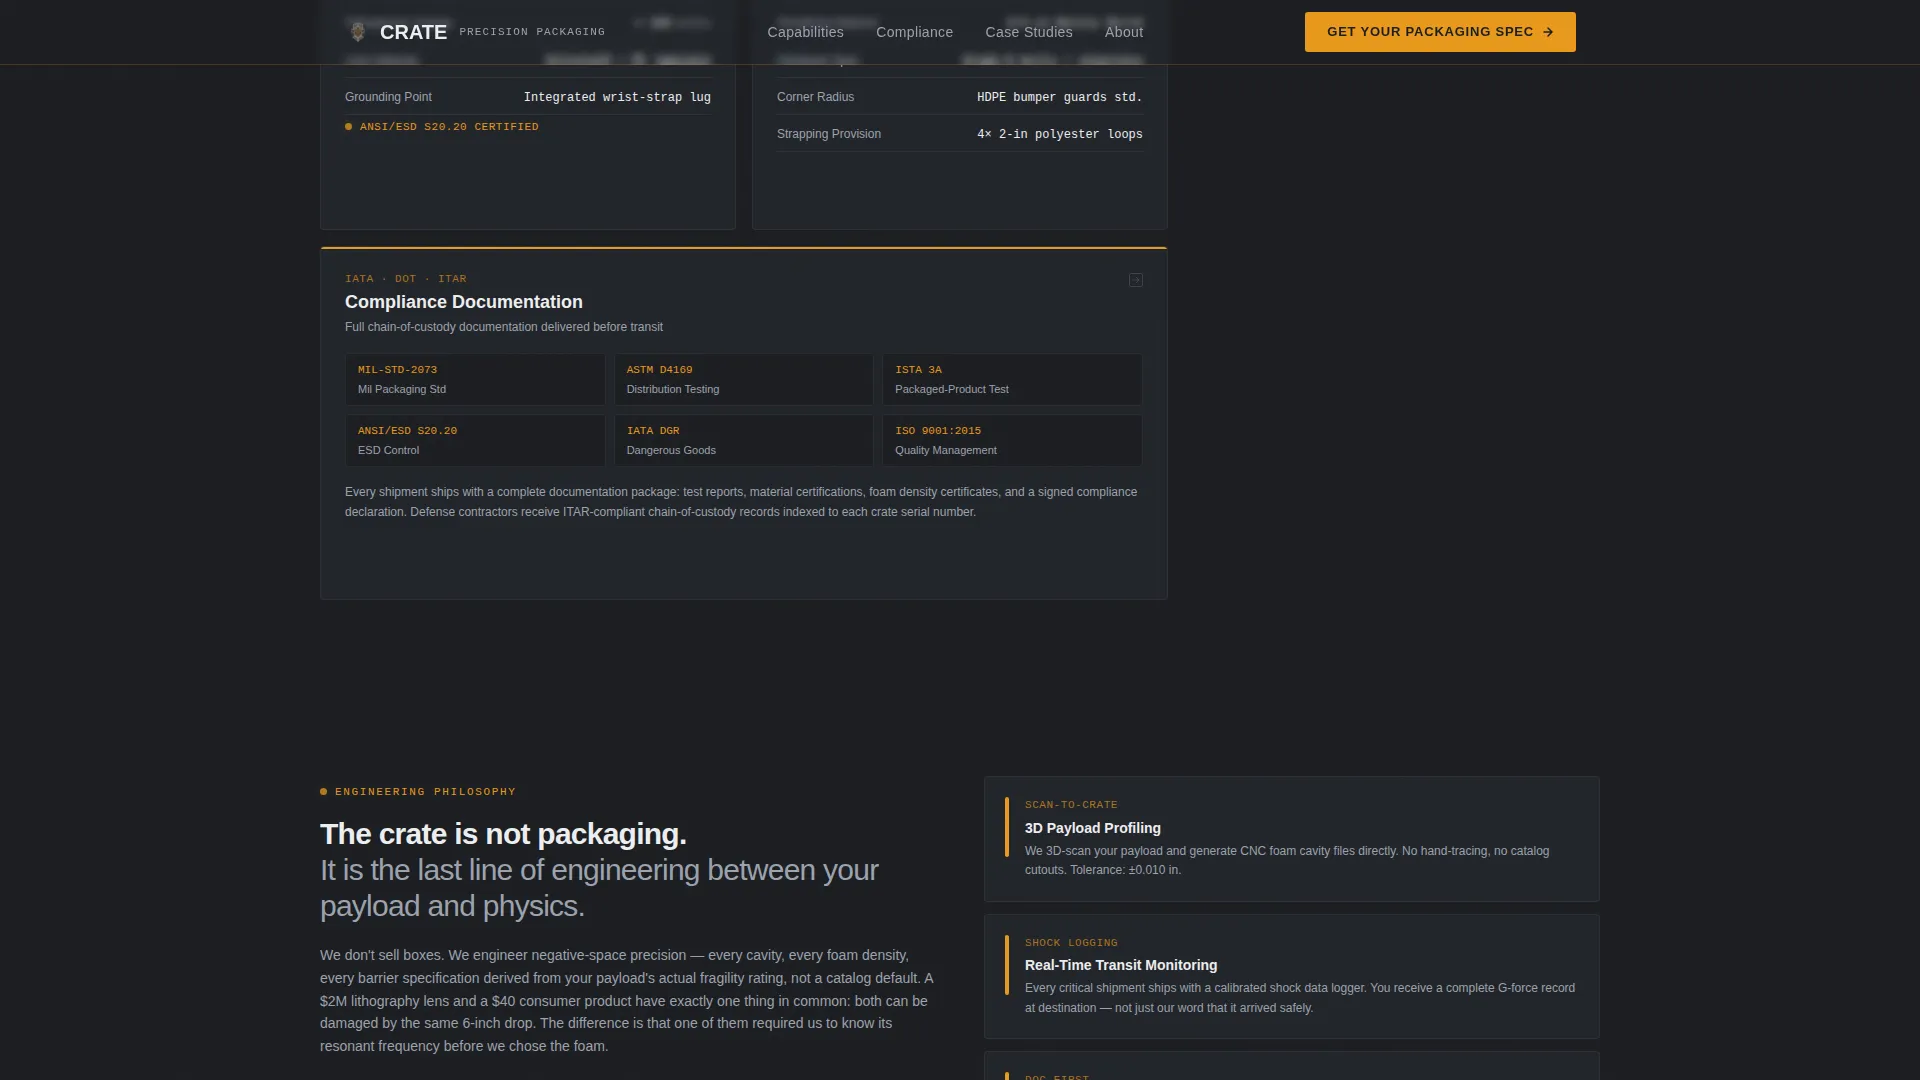Open the Compliance Documentation arrow icon
1920x1080 pixels.
click(1136, 280)
